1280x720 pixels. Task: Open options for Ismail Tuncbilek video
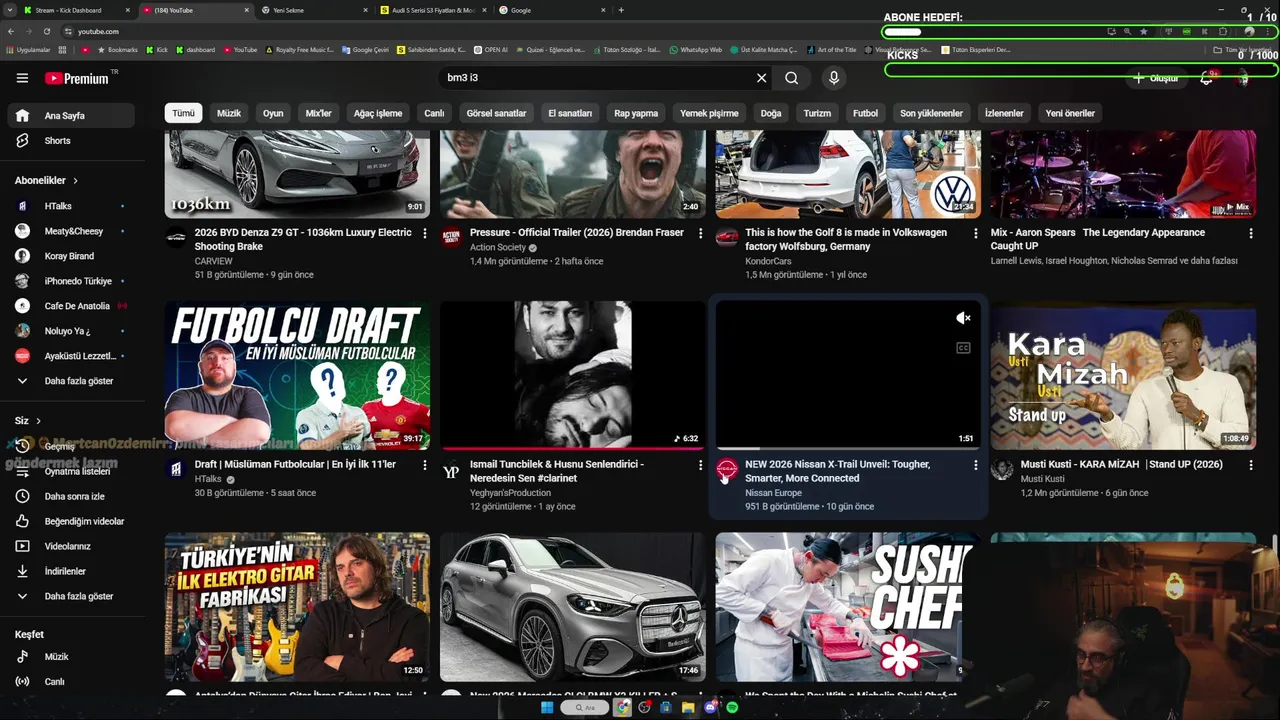(700, 465)
